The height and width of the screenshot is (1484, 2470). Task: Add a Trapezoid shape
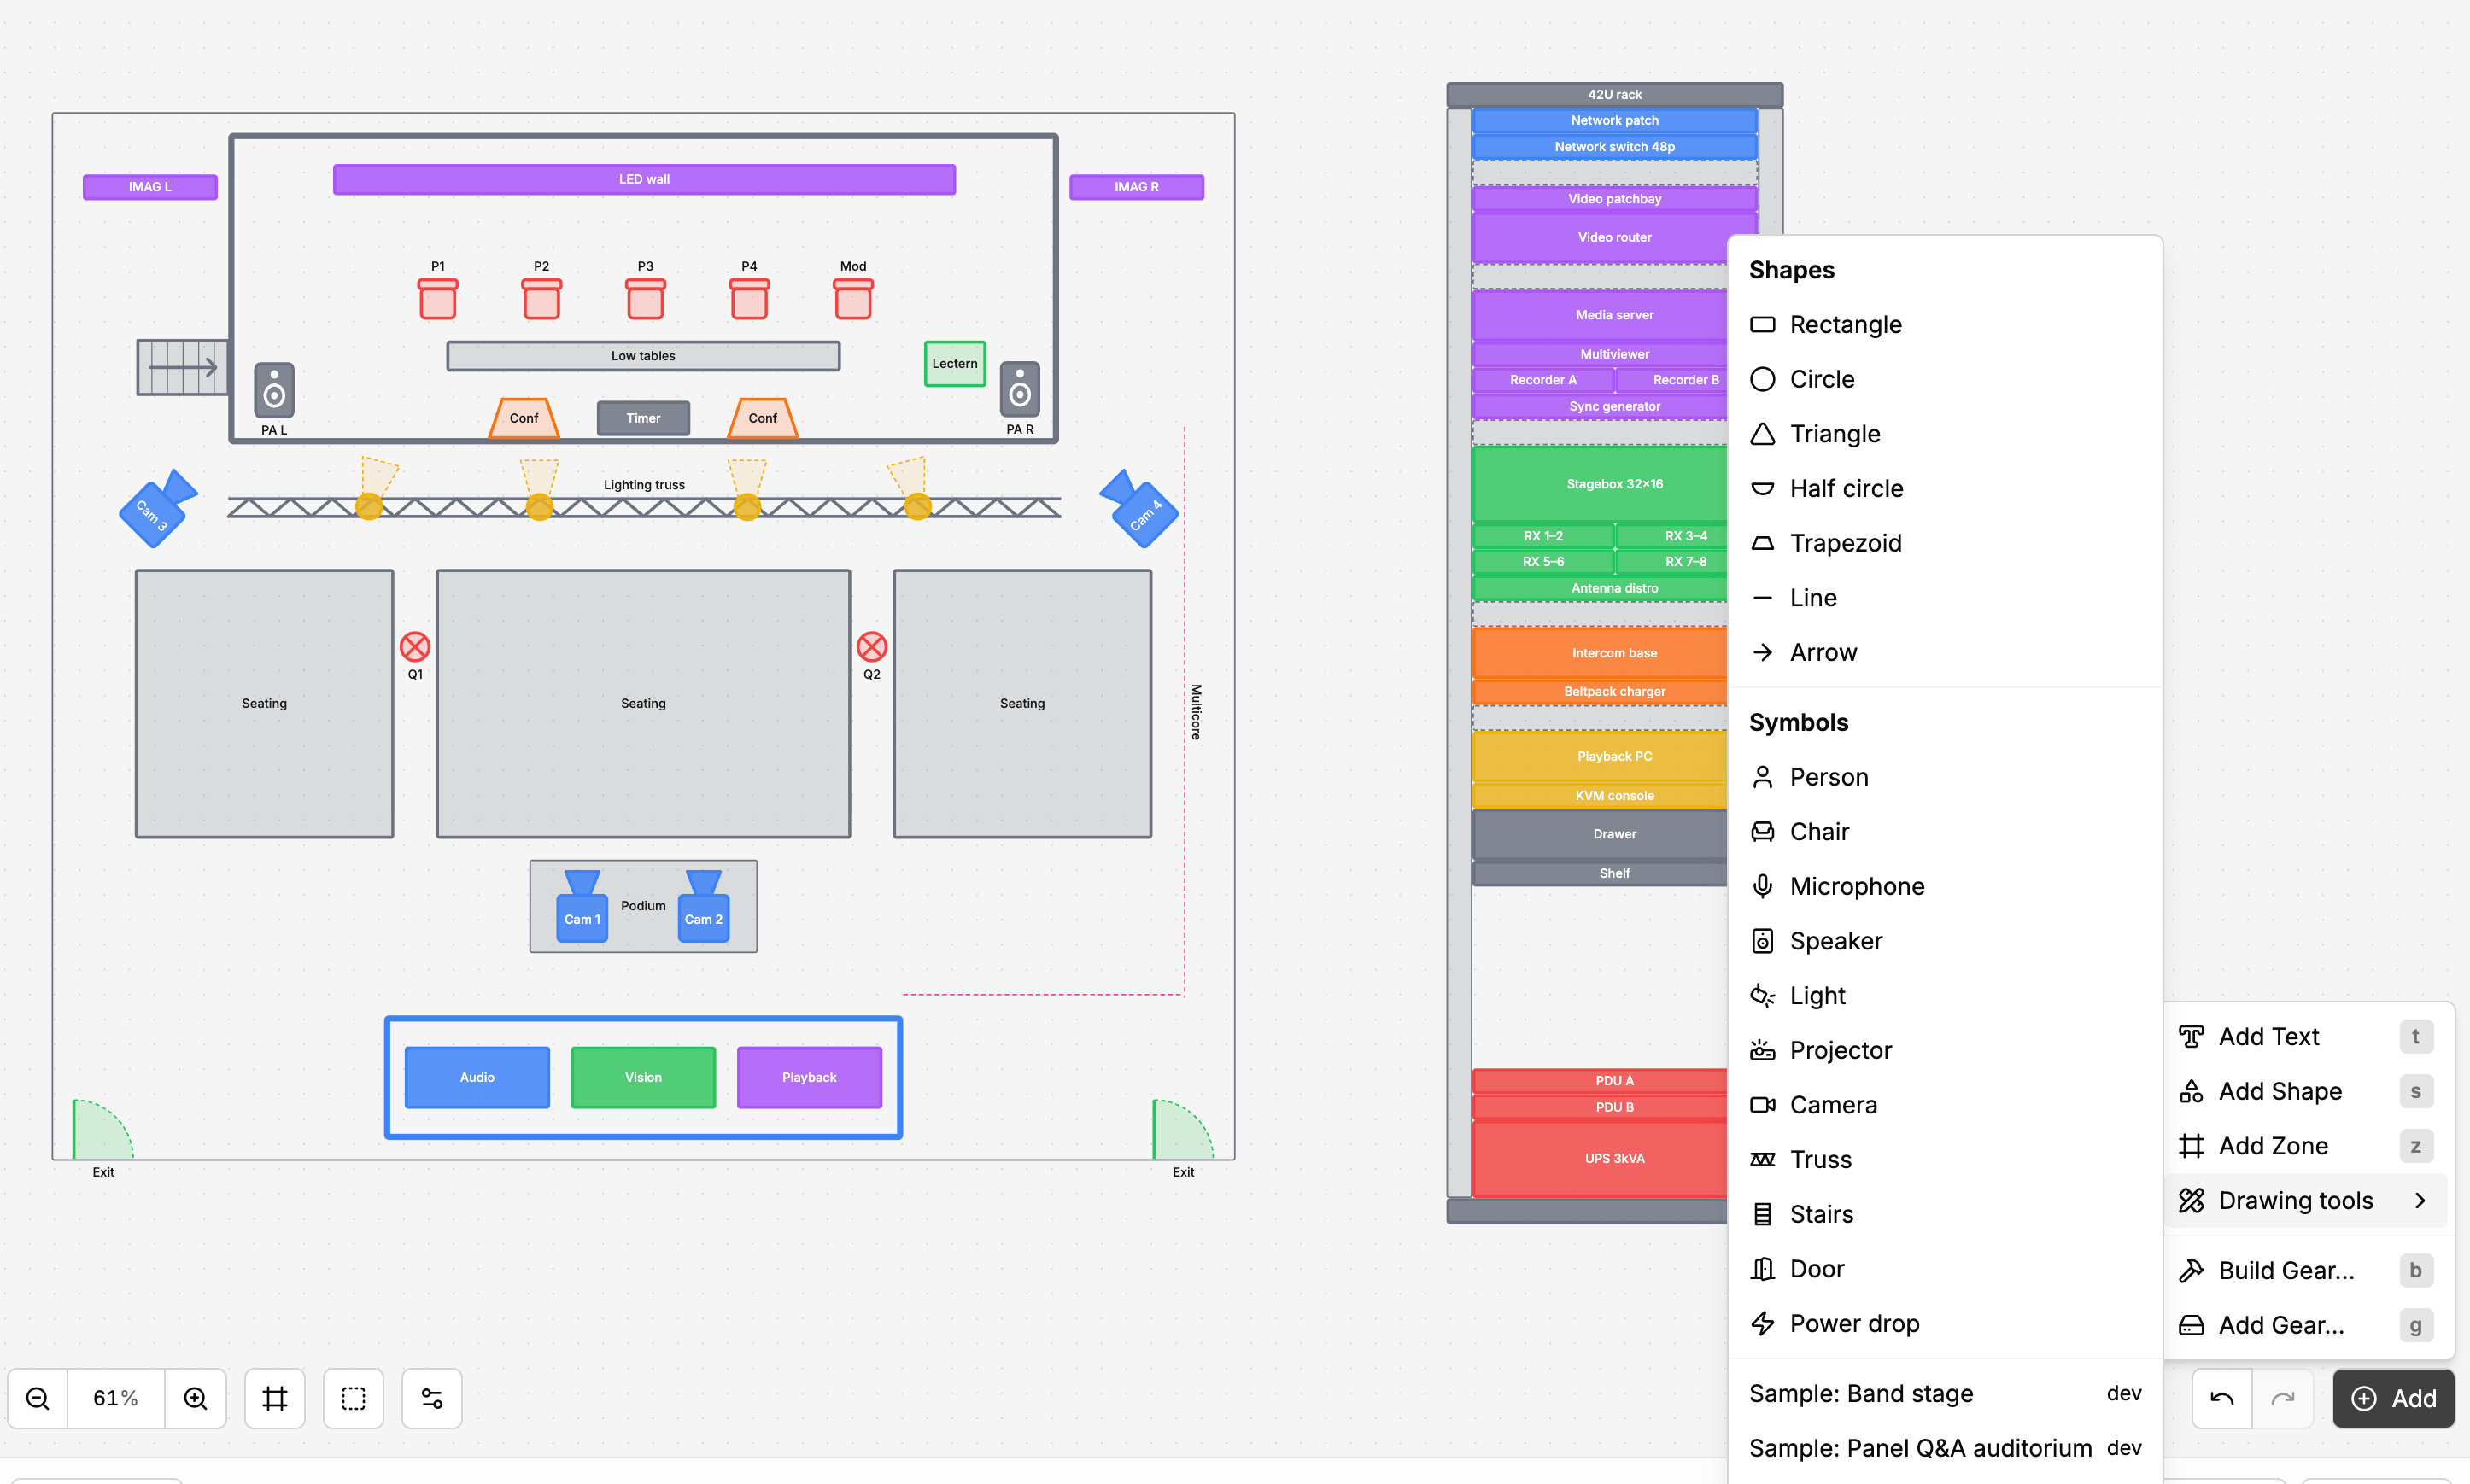[1945, 543]
